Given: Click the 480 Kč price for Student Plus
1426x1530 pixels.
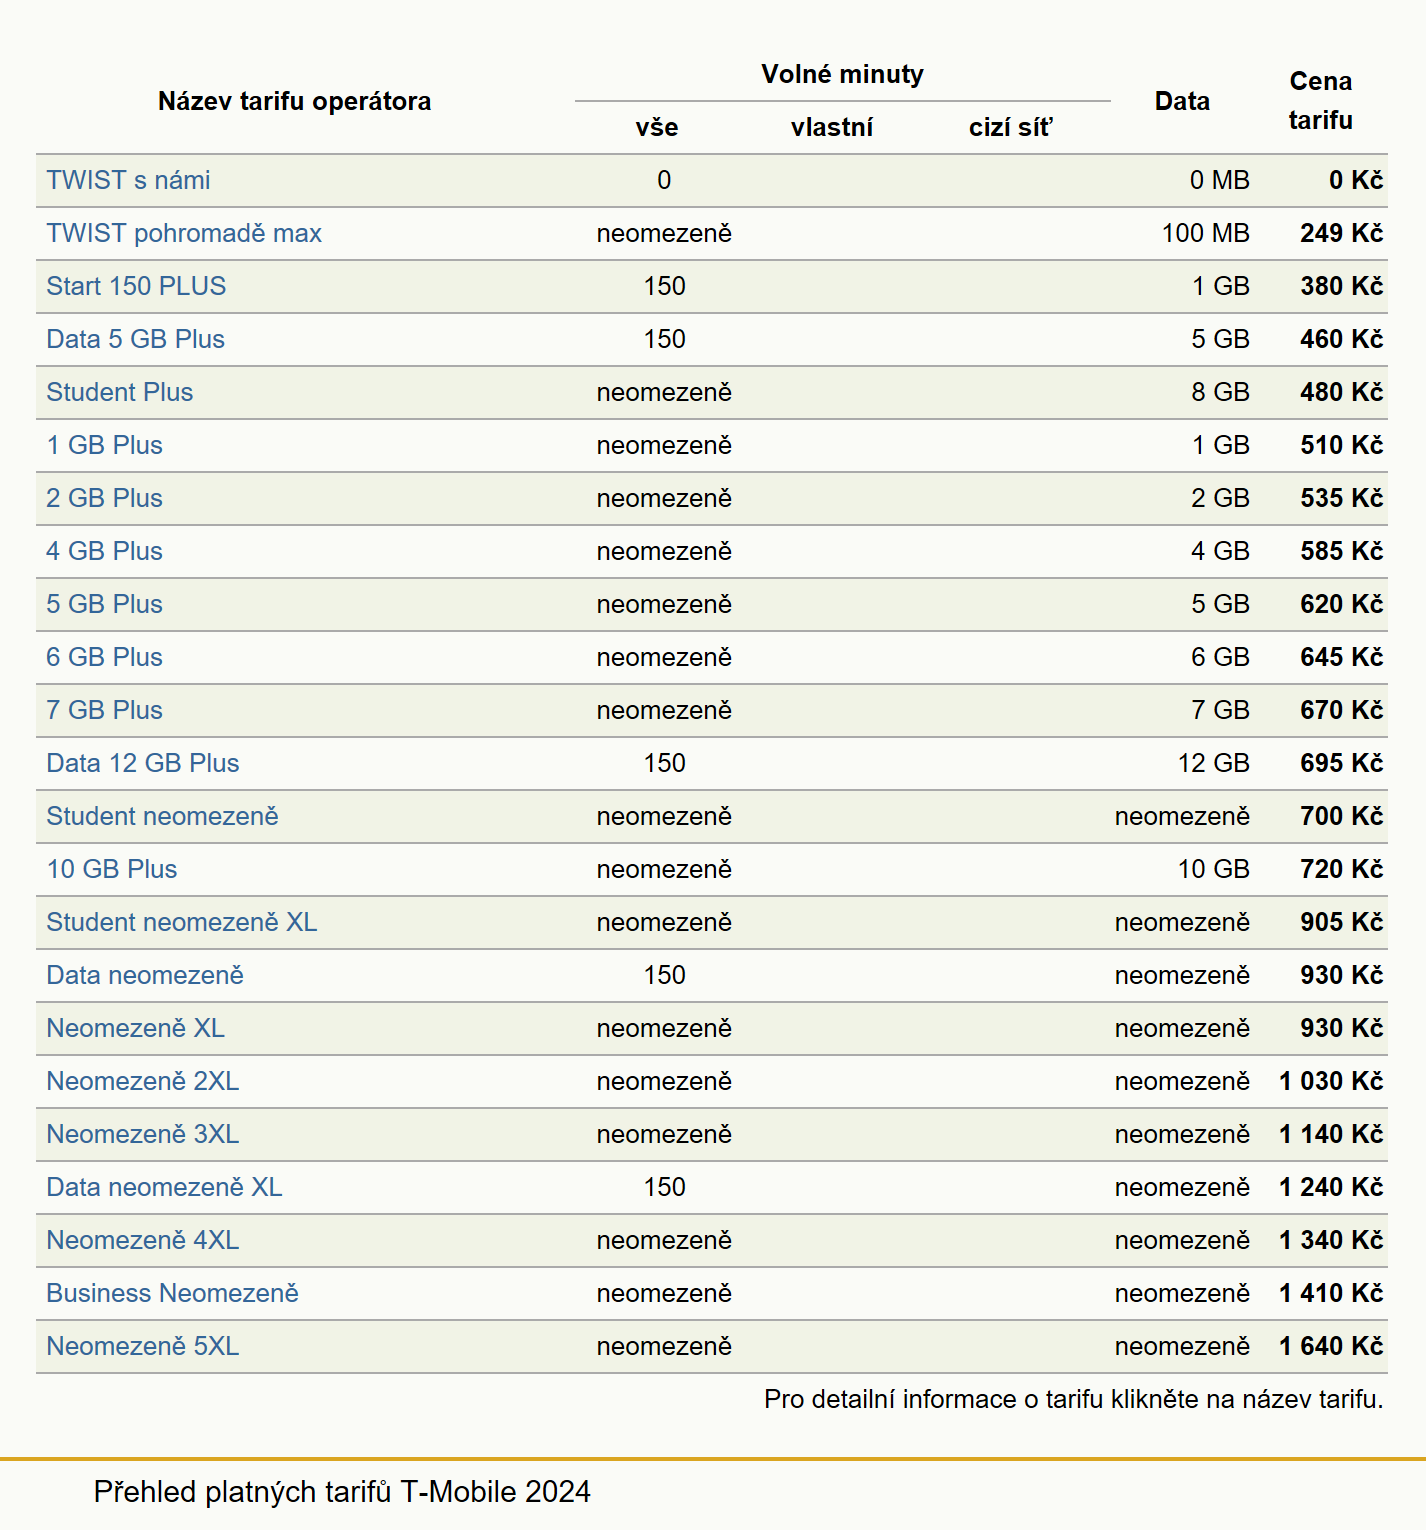Looking at the screenshot, I should pyautogui.click(x=1341, y=392).
